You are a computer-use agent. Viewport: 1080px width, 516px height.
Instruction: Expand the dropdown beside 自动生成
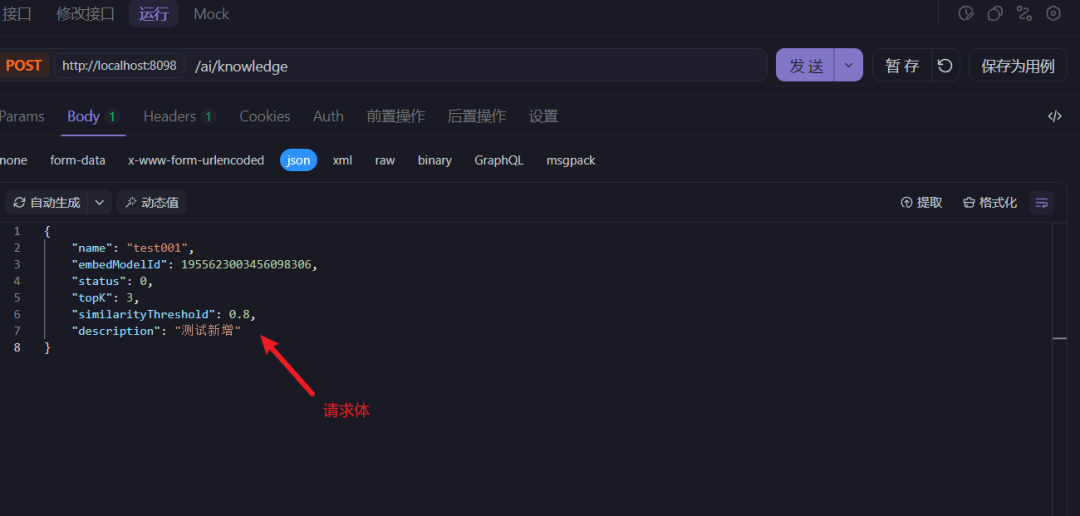coord(99,203)
